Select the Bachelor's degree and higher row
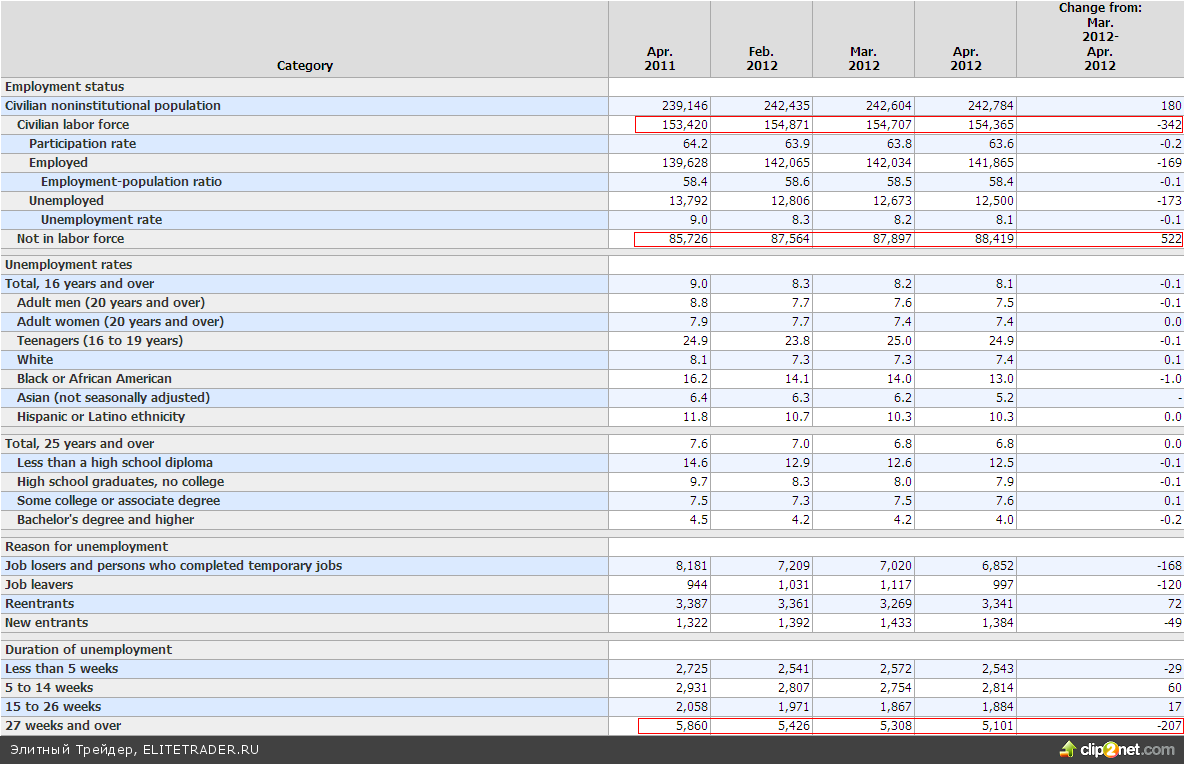Viewport: 1184px width, 764px height. 106,520
